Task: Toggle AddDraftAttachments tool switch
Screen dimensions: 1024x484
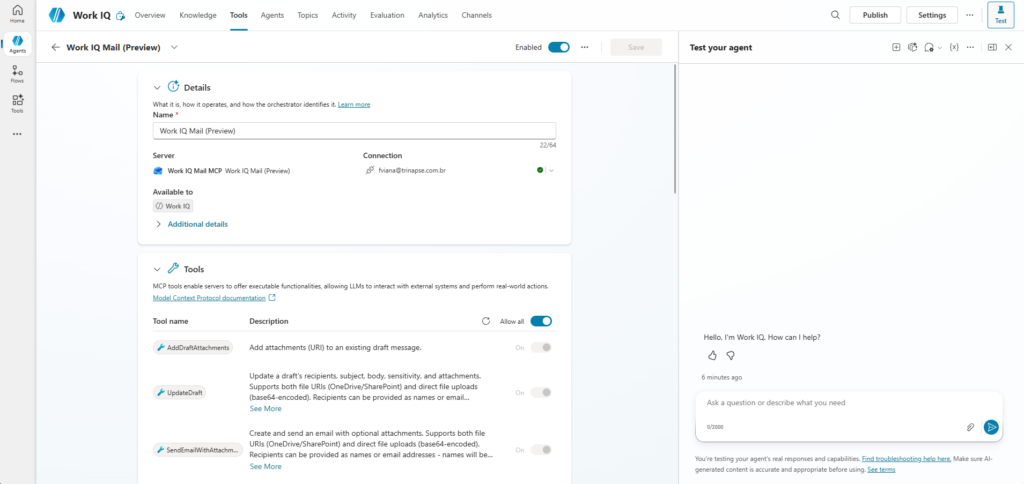Action: pyautogui.click(x=541, y=347)
